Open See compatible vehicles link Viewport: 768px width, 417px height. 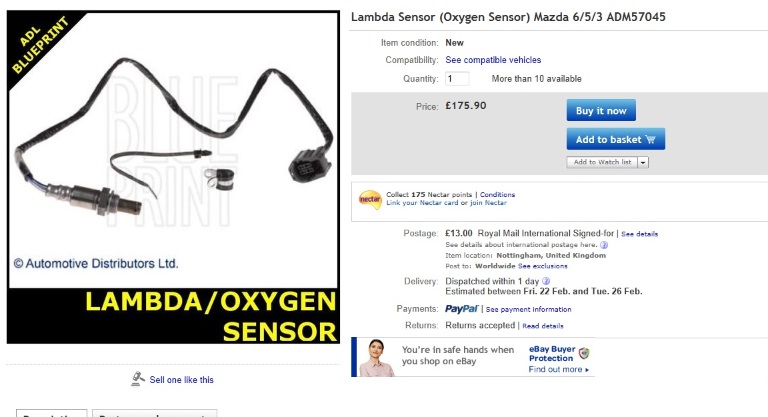493,60
